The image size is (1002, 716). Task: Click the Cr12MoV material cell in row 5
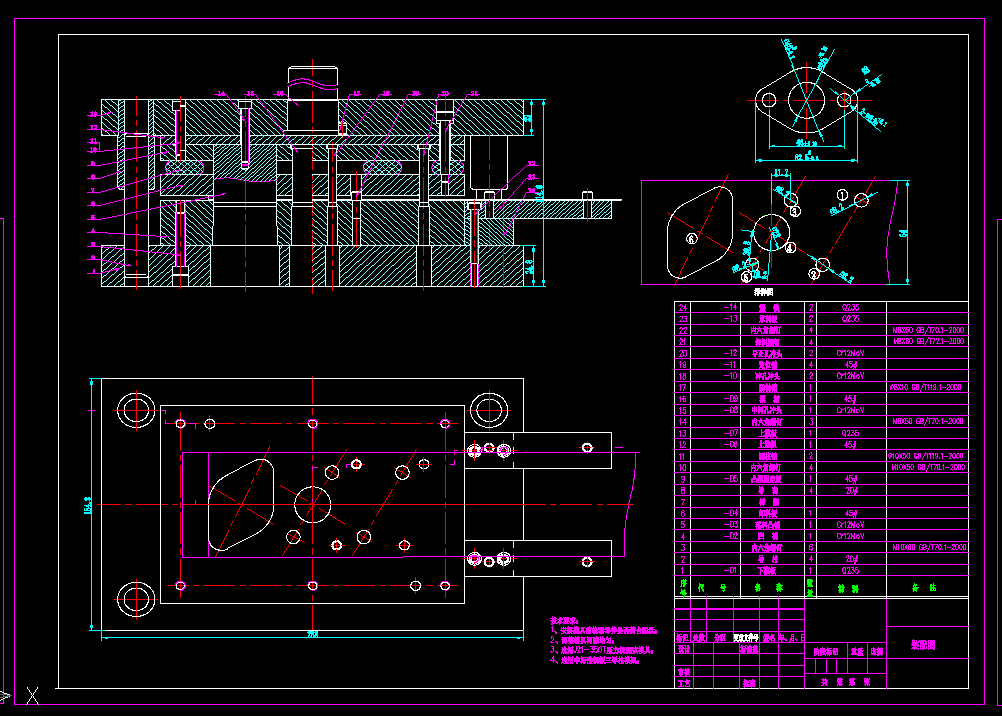click(x=850, y=524)
